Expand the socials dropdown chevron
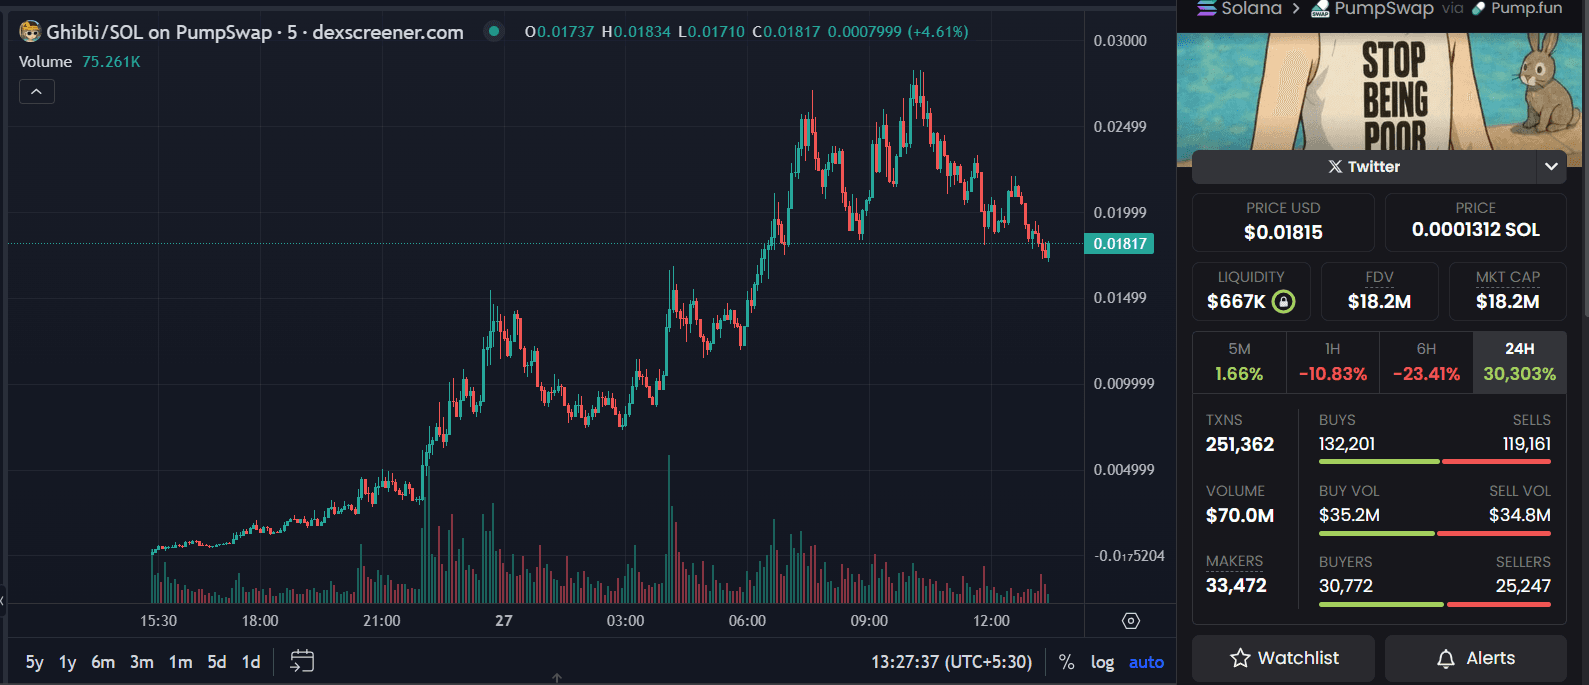This screenshot has width=1589, height=685. tap(1551, 167)
